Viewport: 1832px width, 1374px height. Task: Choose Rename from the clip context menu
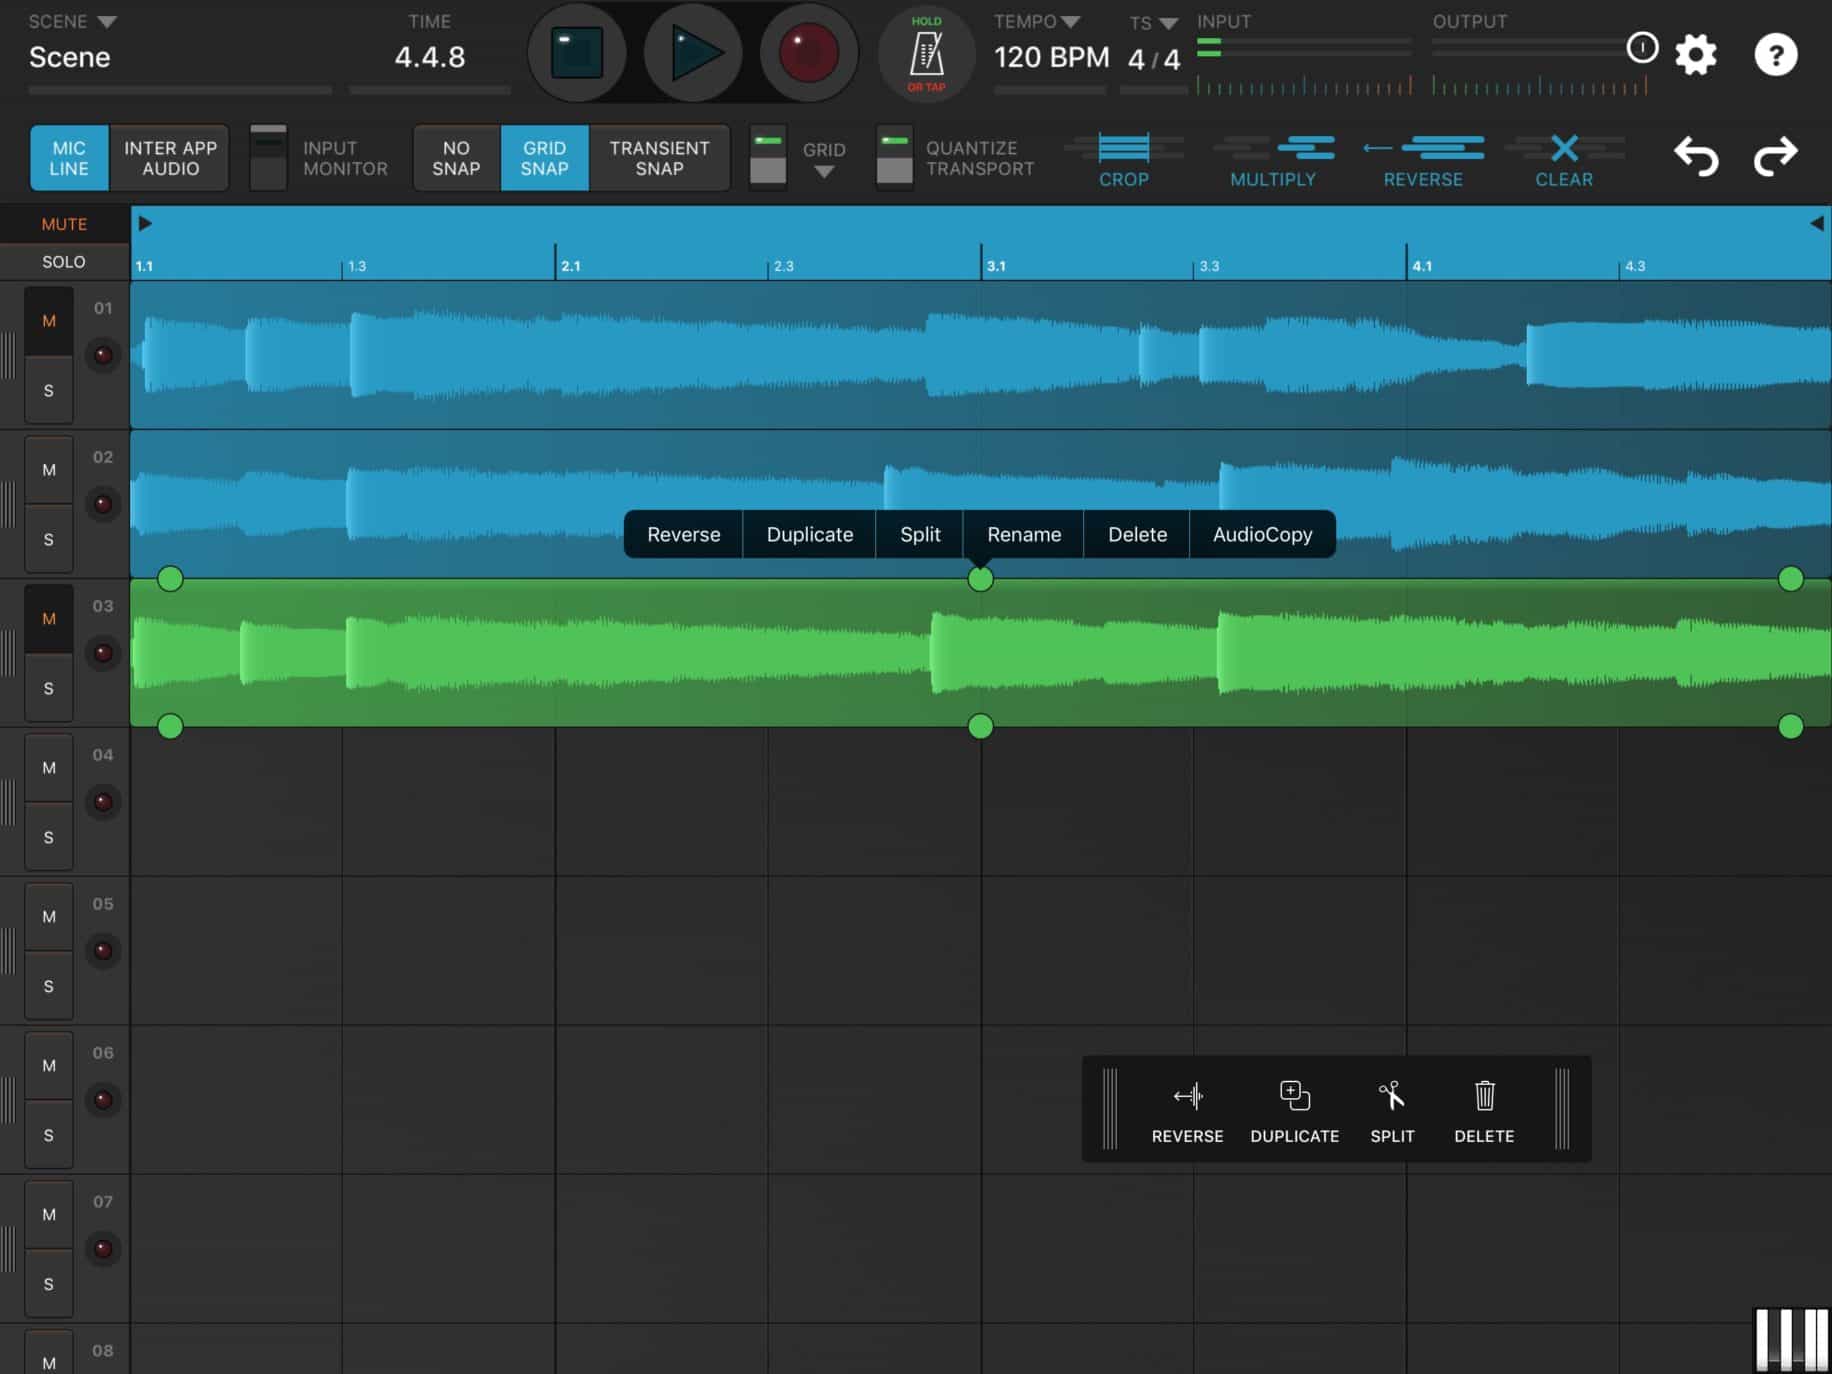(1023, 534)
